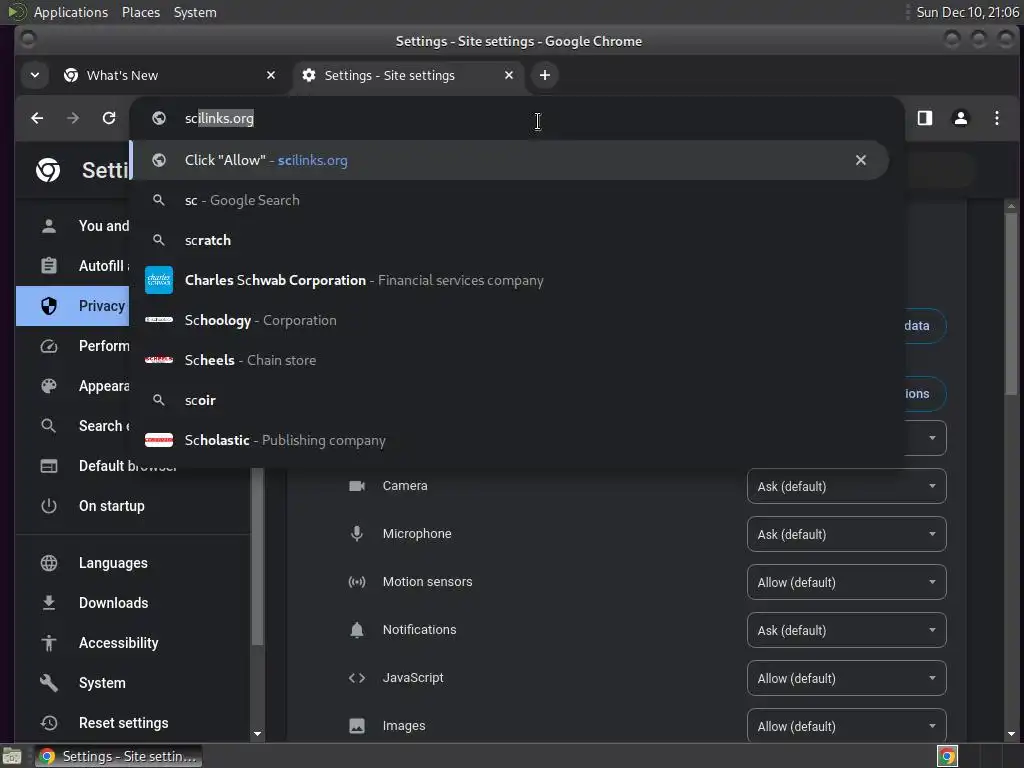This screenshot has height=768, width=1024.
Task: Open the Images Allow (default) dropdown
Action: 846,725
